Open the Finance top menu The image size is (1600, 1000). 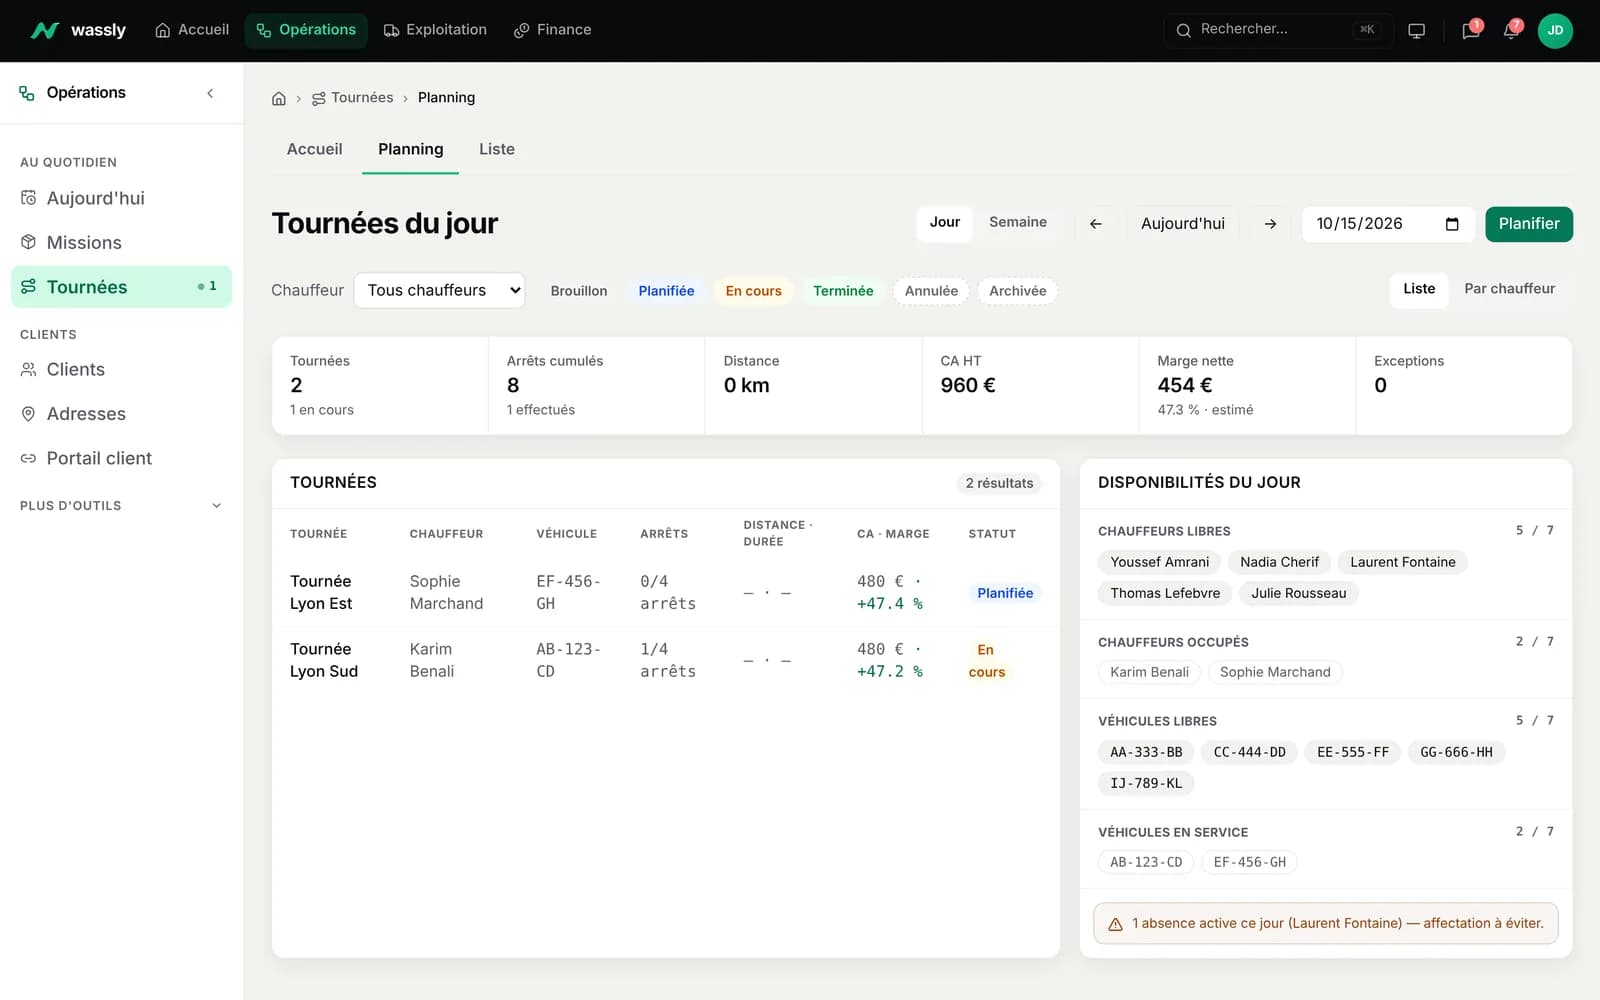pyautogui.click(x=552, y=30)
